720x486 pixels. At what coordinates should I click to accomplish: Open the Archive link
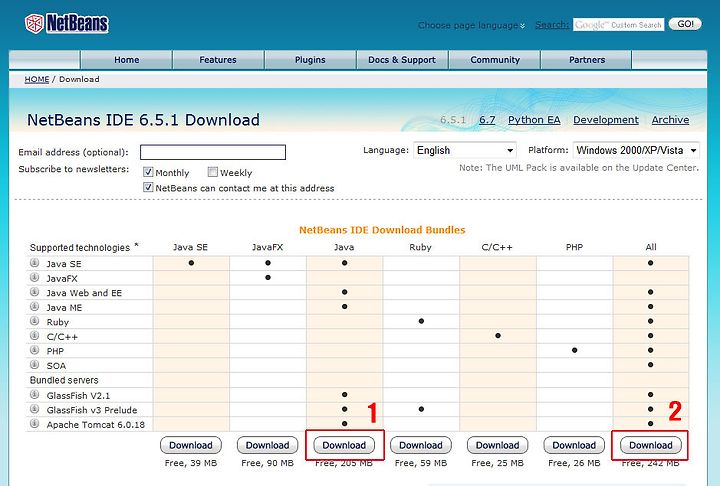670,119
